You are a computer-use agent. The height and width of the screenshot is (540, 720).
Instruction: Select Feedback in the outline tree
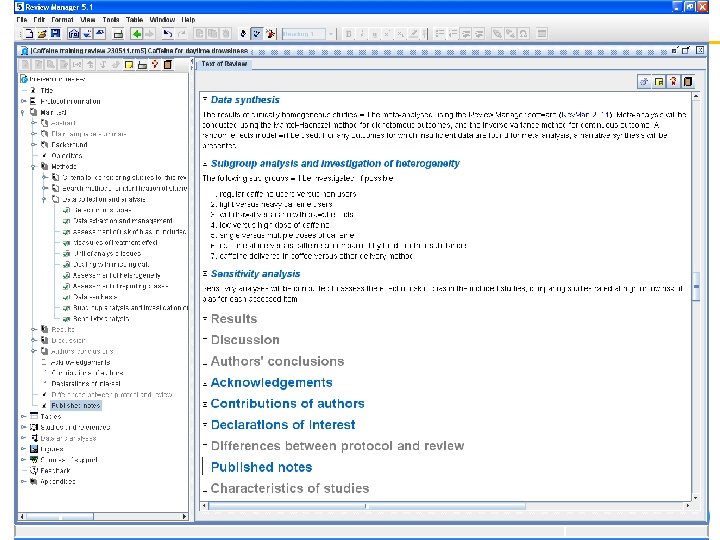[x=55, y=470]
